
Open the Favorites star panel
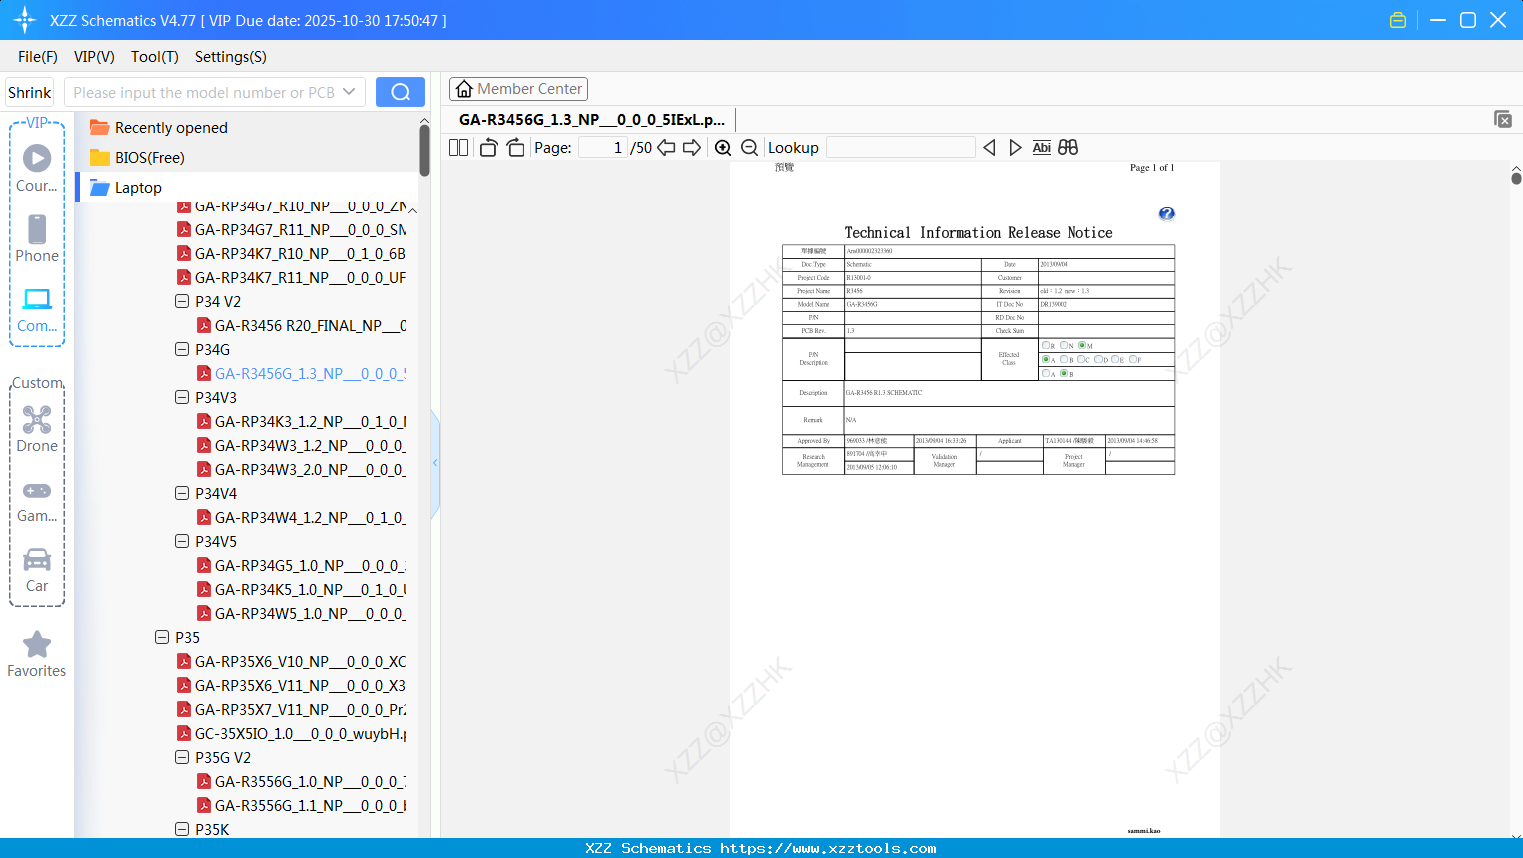click(x=37, y=654)
